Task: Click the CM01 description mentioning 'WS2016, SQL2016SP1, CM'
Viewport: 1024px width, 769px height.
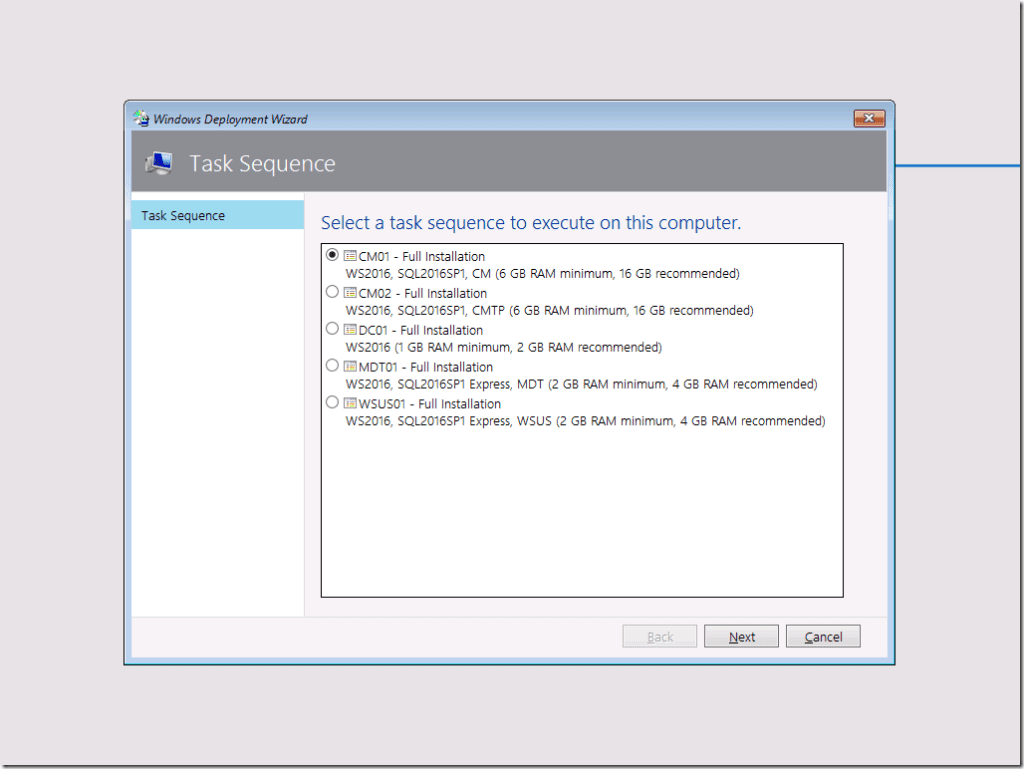Action: tap(543, 274)
